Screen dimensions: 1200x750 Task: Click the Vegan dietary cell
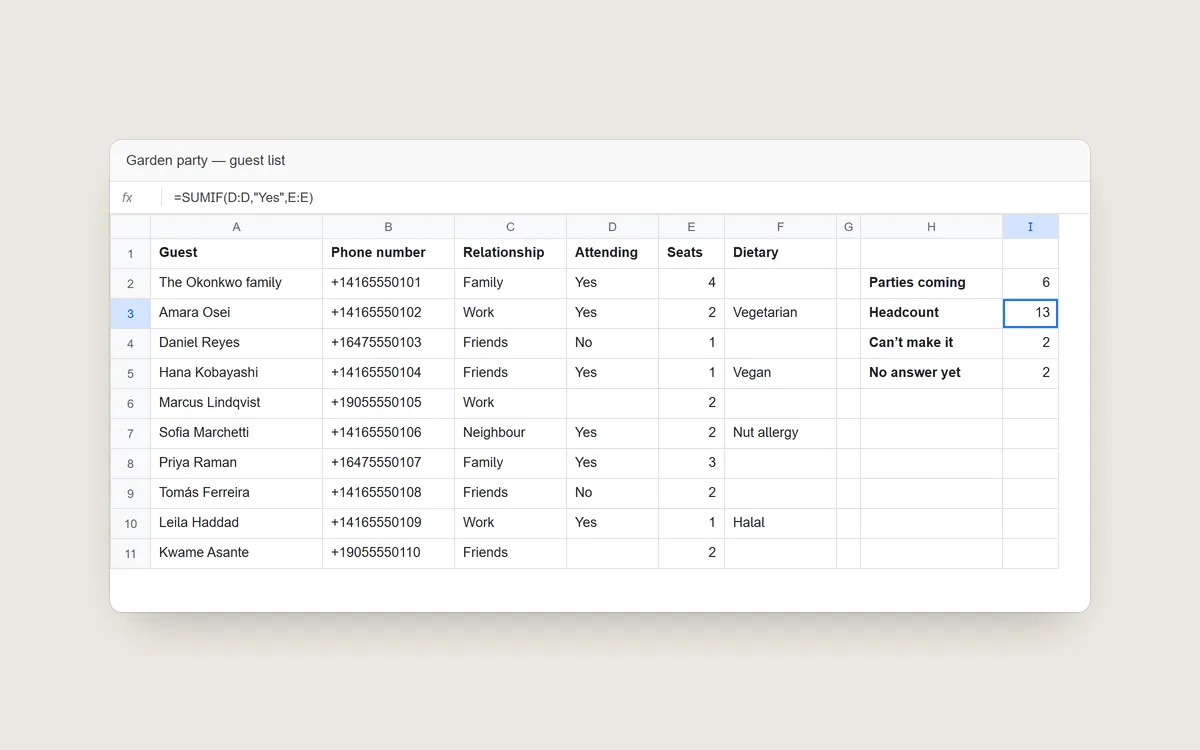tap(780, 373)
